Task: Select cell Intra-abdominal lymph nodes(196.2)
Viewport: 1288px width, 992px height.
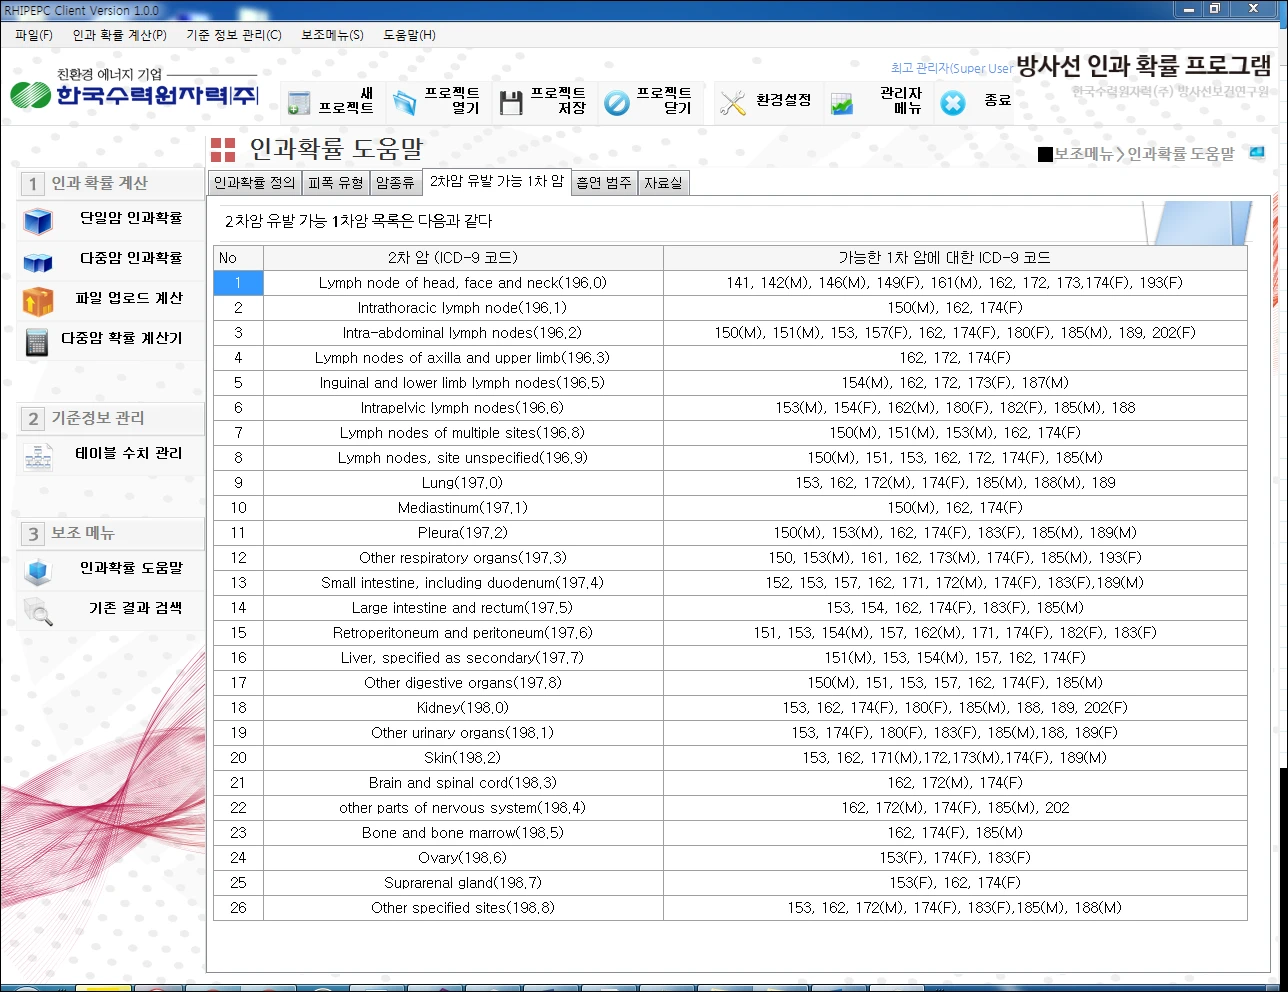Action: pos(463,333)
